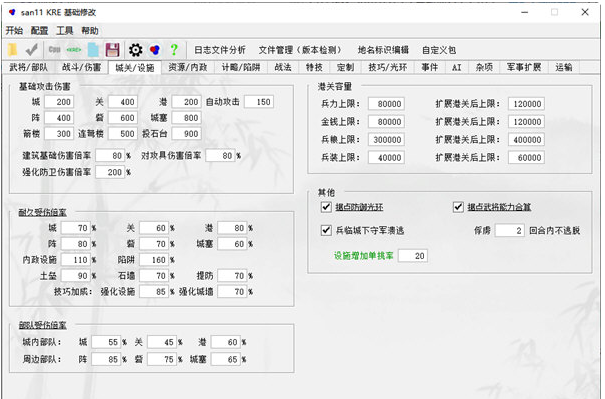Click the yellow folder open icon

point(13,50)
